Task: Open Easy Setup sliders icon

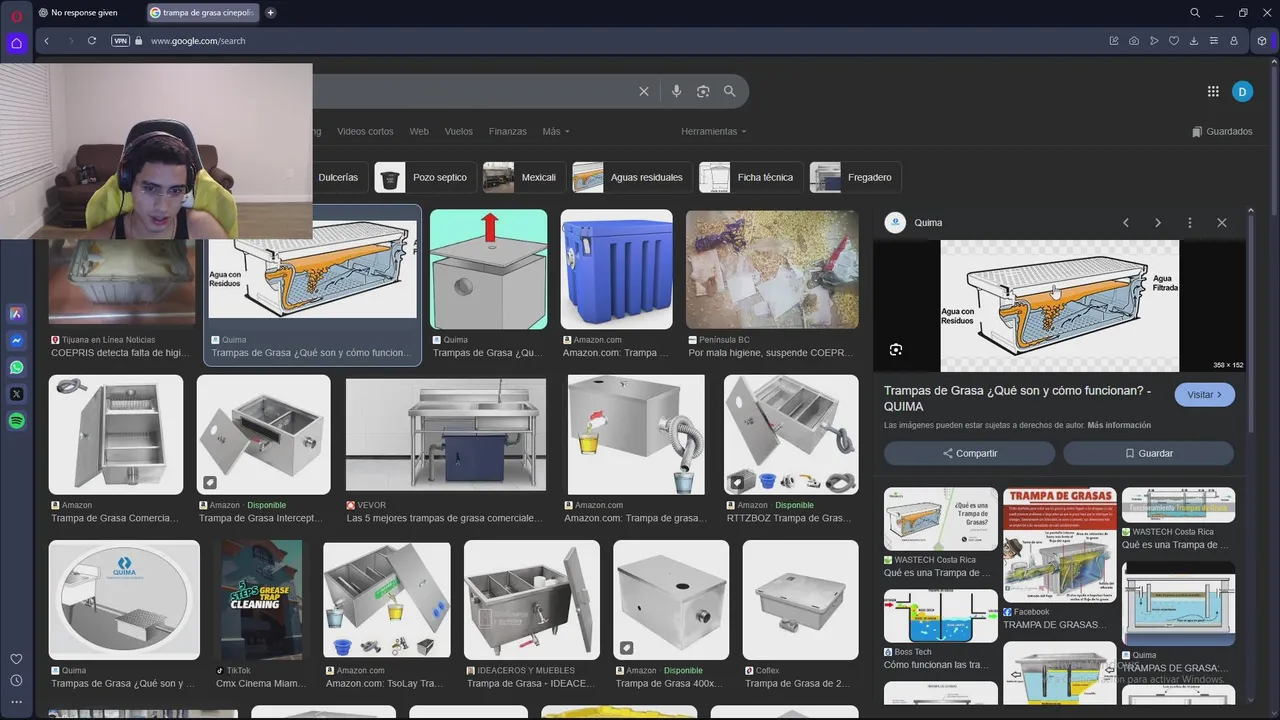Action: click(1214, 41)
